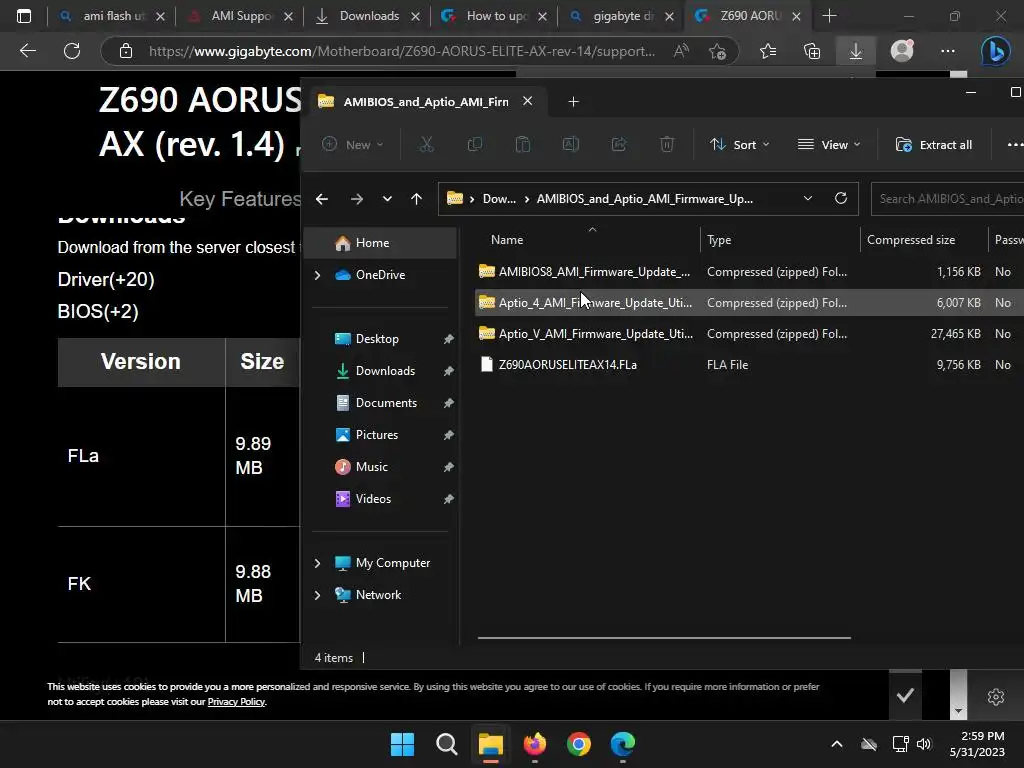Go forward in File Explorer
The width and height of the screenshot is (1024, 768).
(x=357, y=199)
